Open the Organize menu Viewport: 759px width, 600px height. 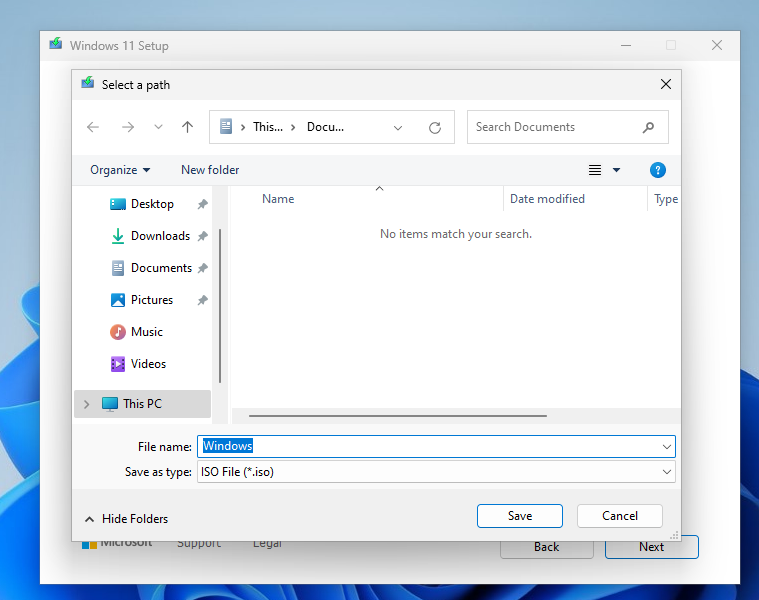[x=120, y=170]
